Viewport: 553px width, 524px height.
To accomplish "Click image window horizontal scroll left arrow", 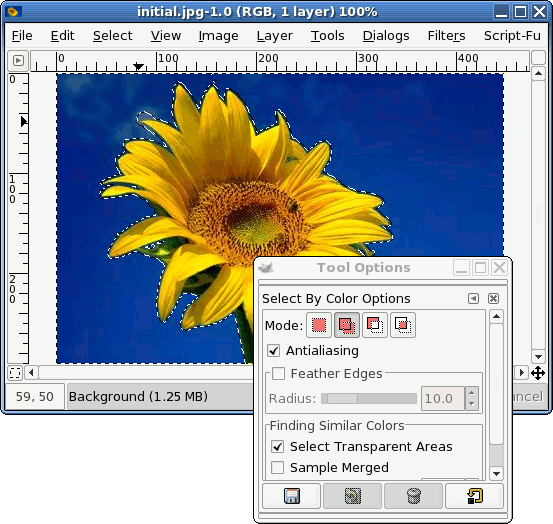I will [x=31, y=373].
